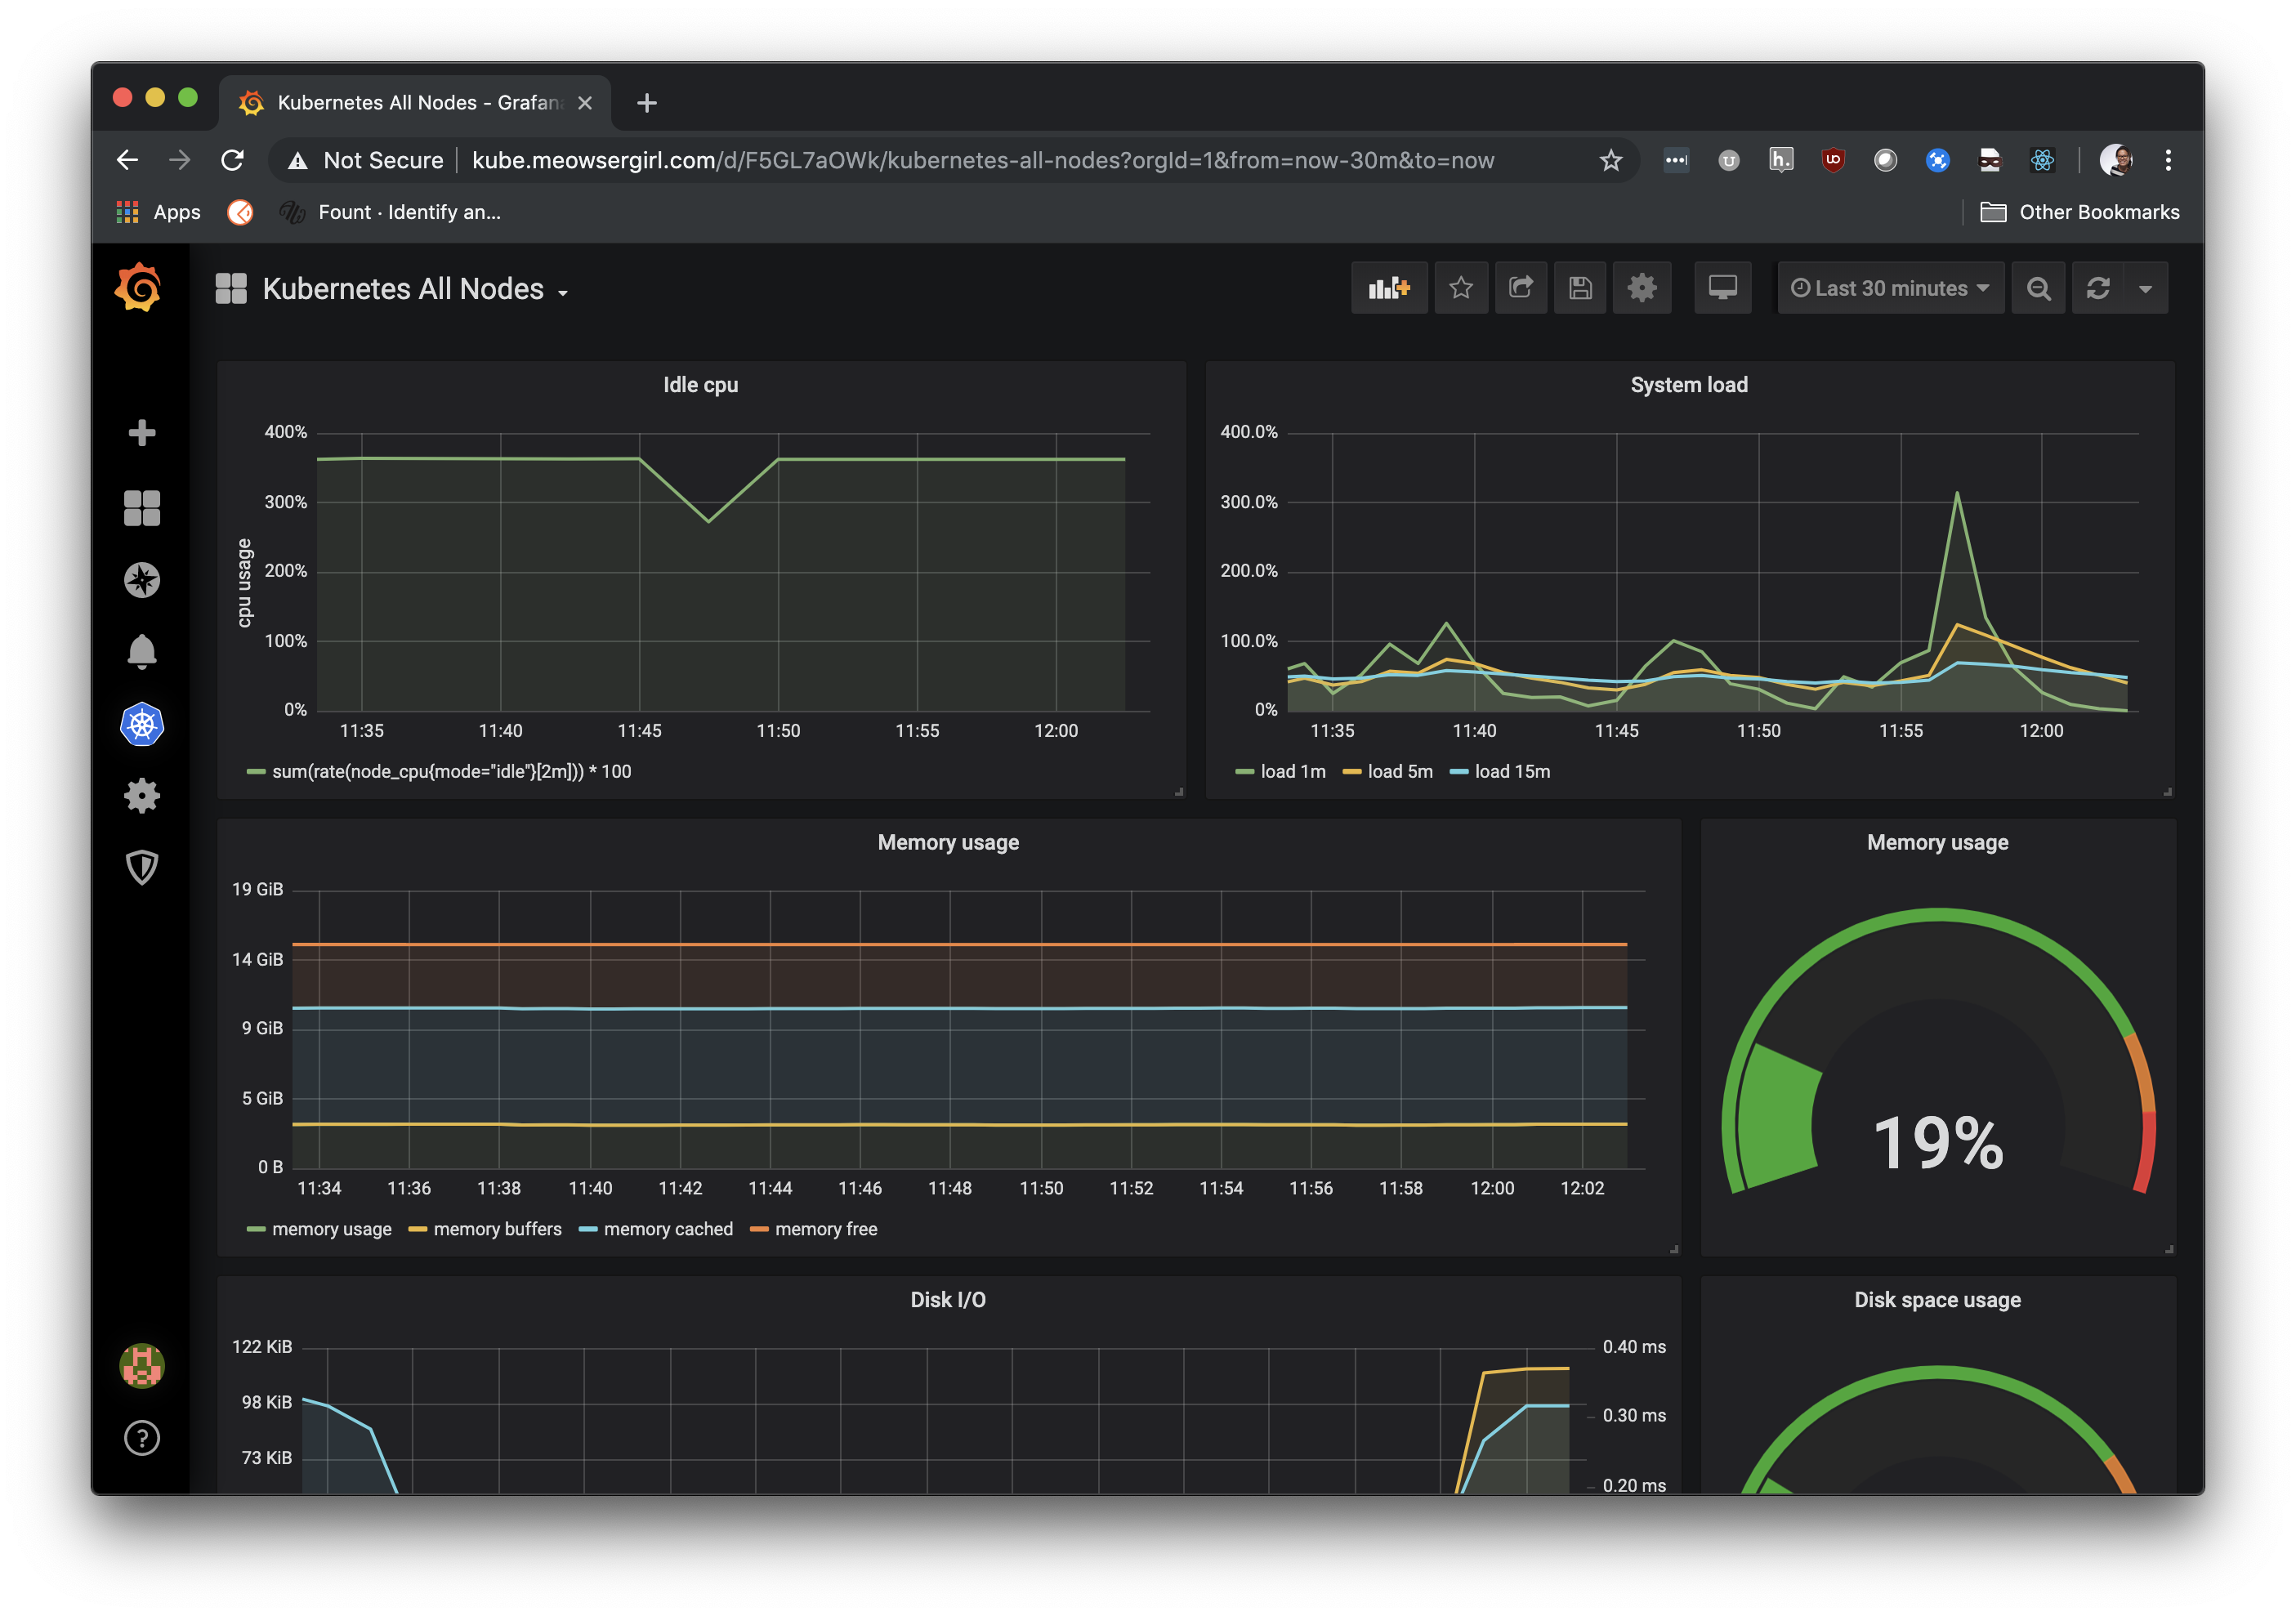Viewport: 2296px width, 1616px height.
Task: Open the Dashboards grid icon in sidebar
Action: pyautogui.click(x=142, y=508)
